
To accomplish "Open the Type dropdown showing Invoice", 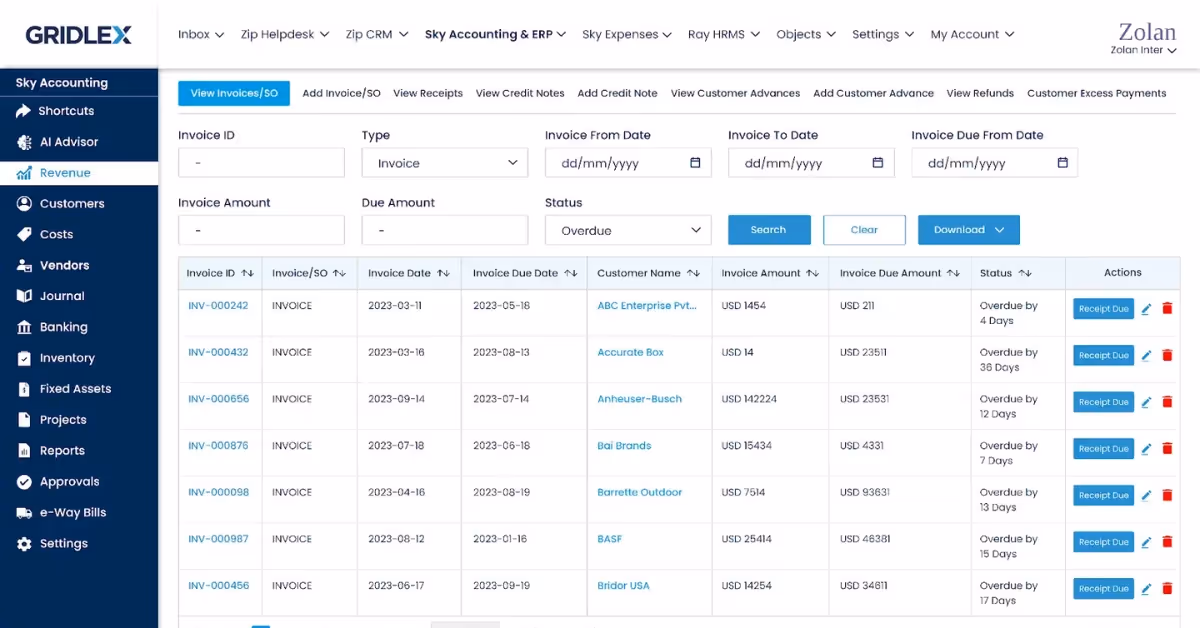I will (x=444, y=162).
